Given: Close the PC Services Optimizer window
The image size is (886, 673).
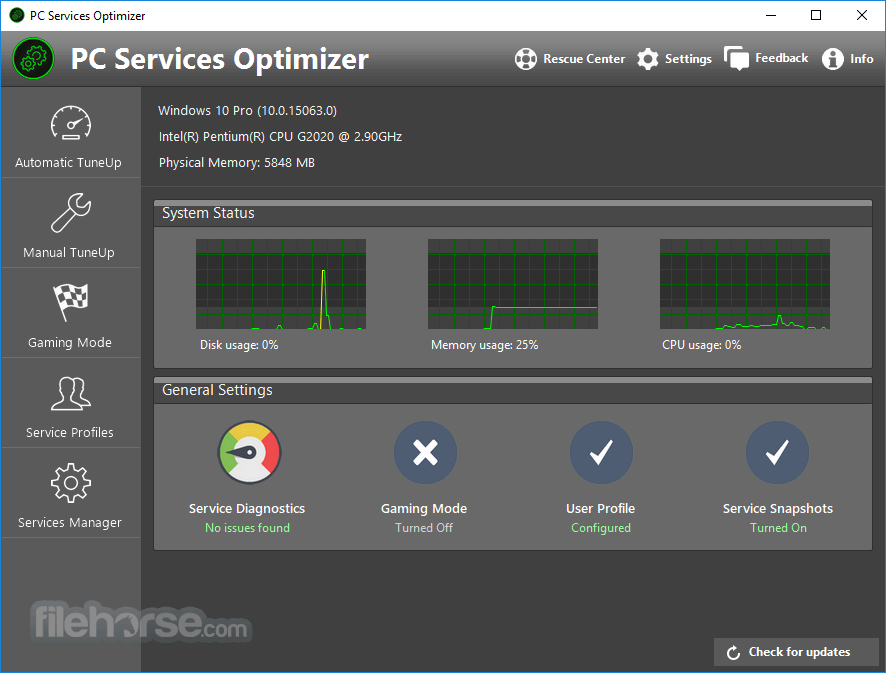Looking at the screenshot, I should click(862, 15).
